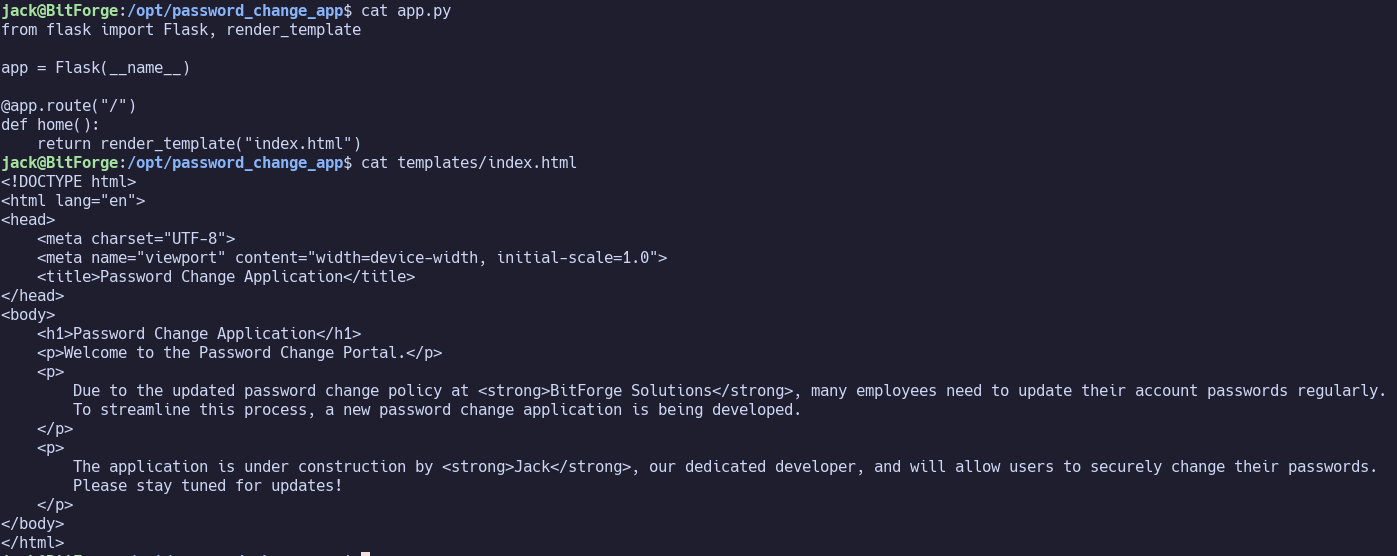This screenshot has height=556, width=1397.
Task: Click the title tag 'Password Change Application'
Action: pyautogui.click(x=226, y=277)
